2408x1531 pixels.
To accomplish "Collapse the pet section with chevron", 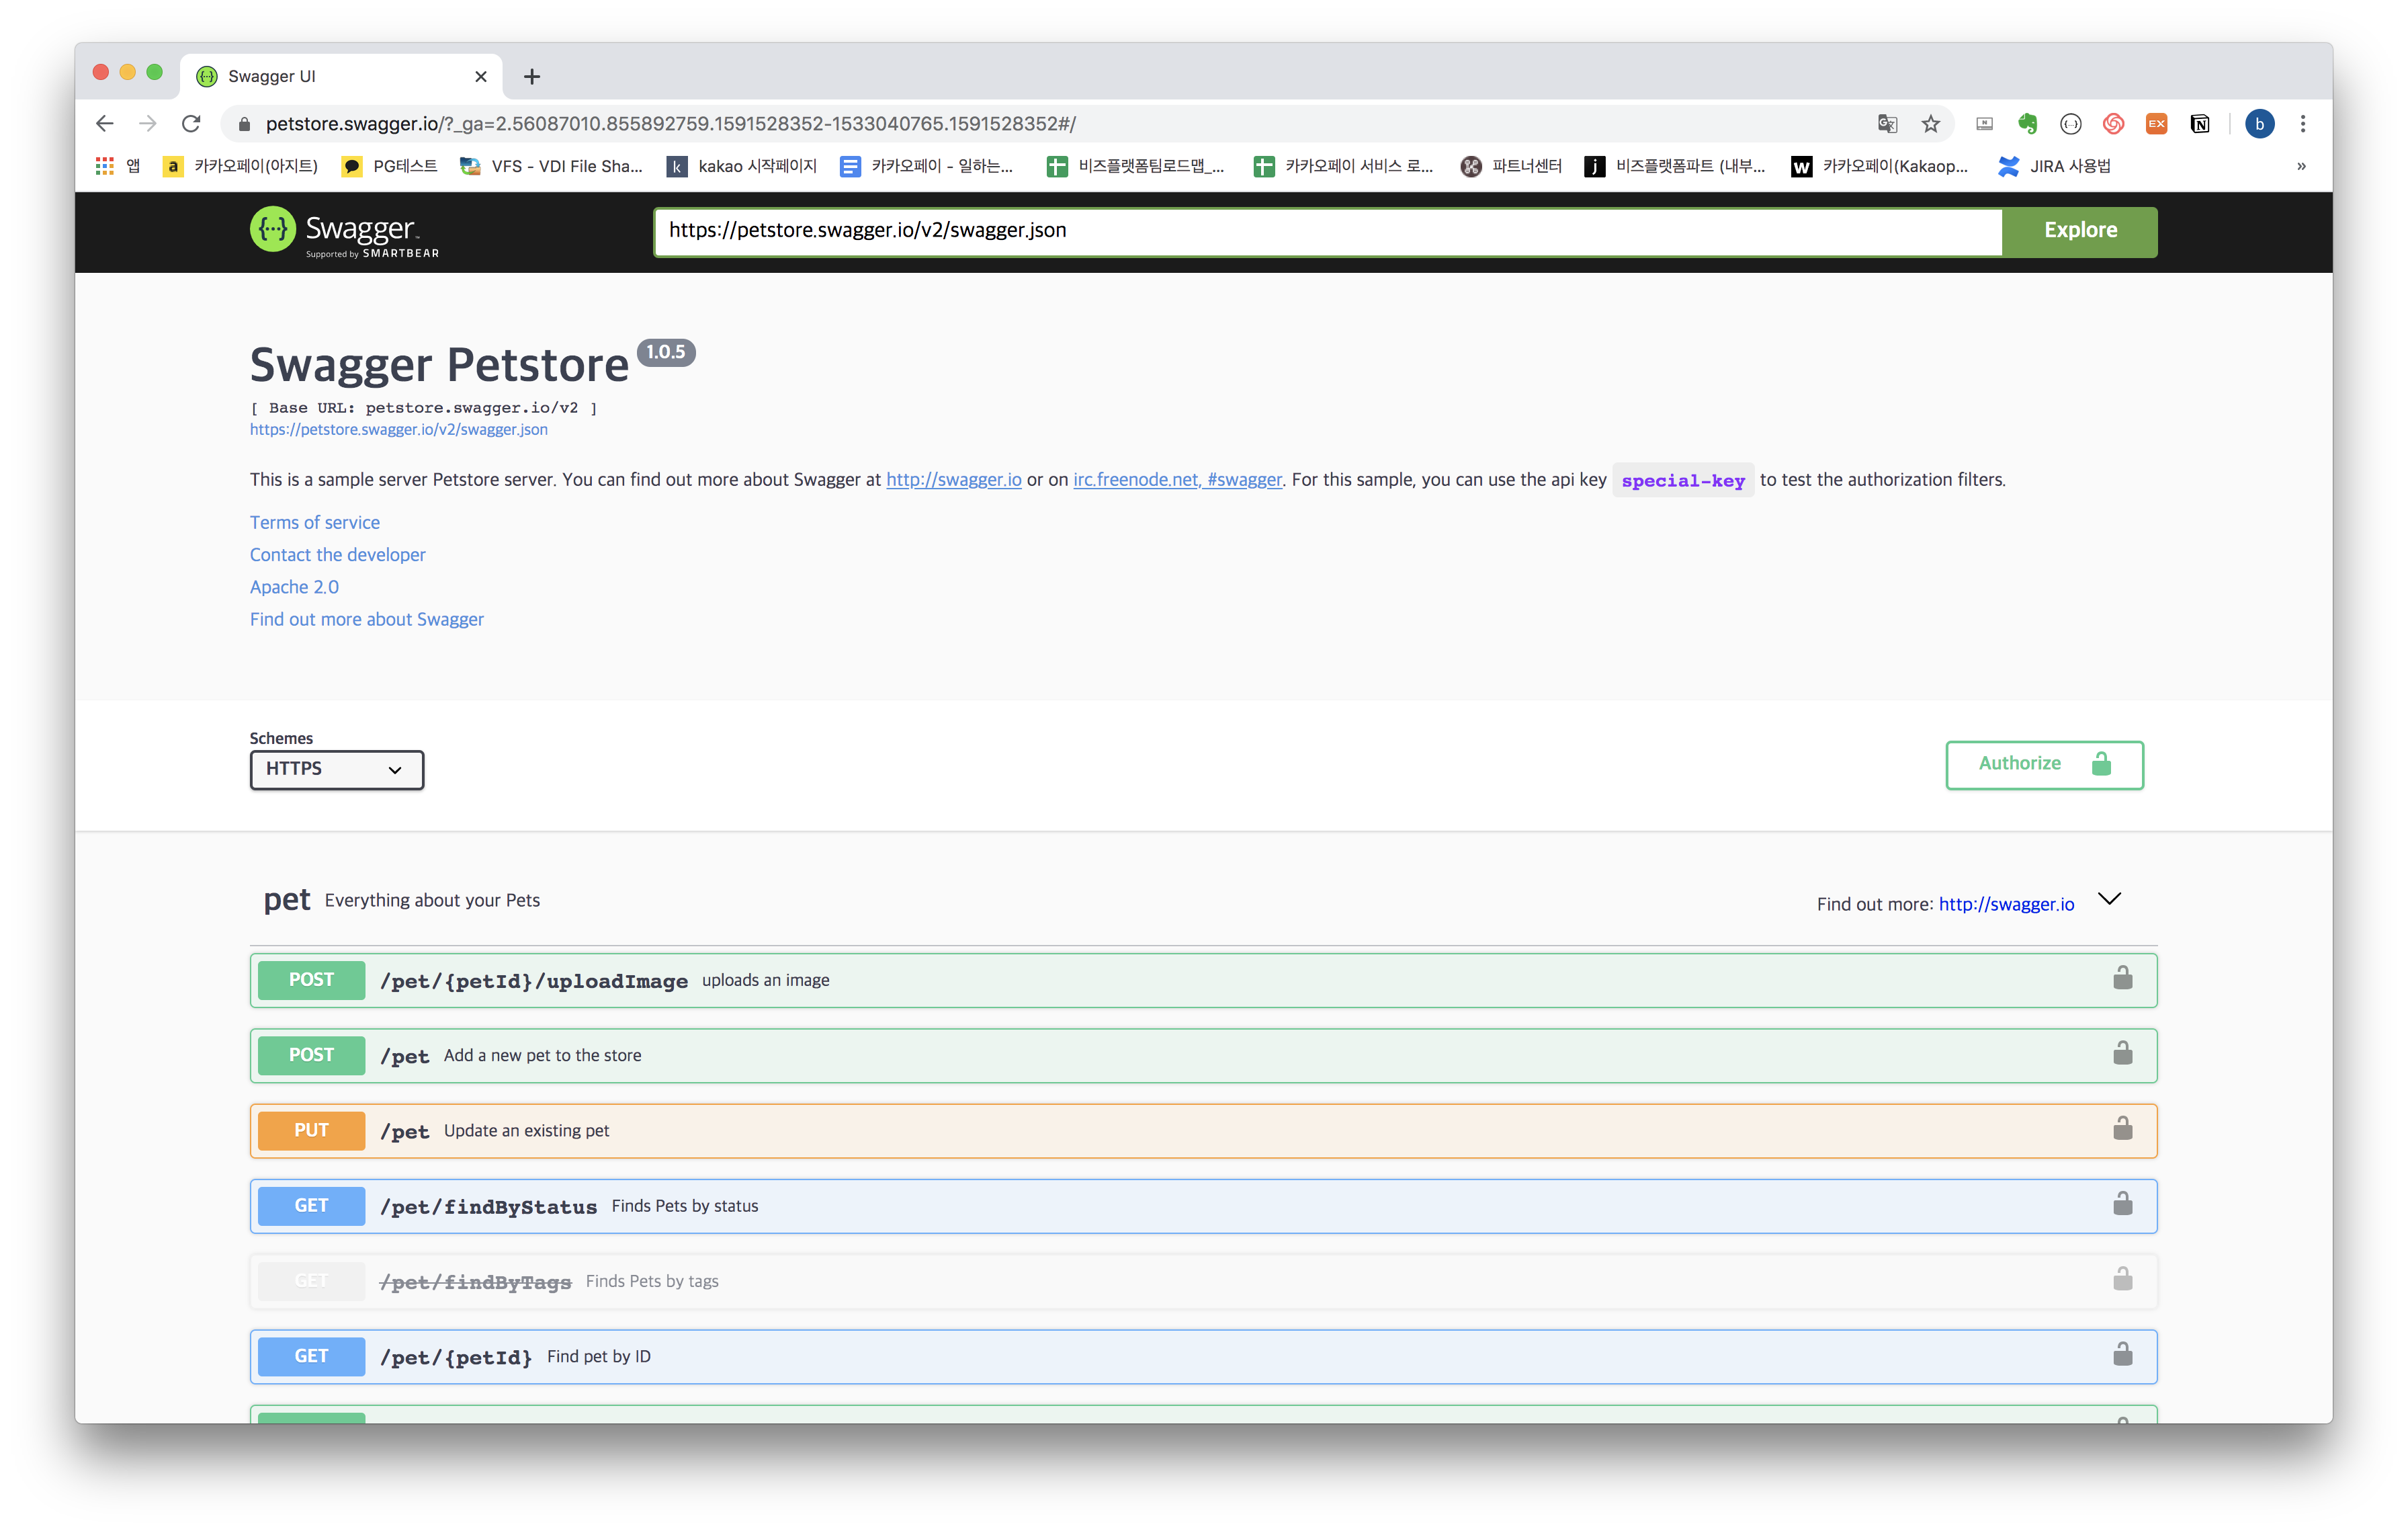I will coord(2109,899).
